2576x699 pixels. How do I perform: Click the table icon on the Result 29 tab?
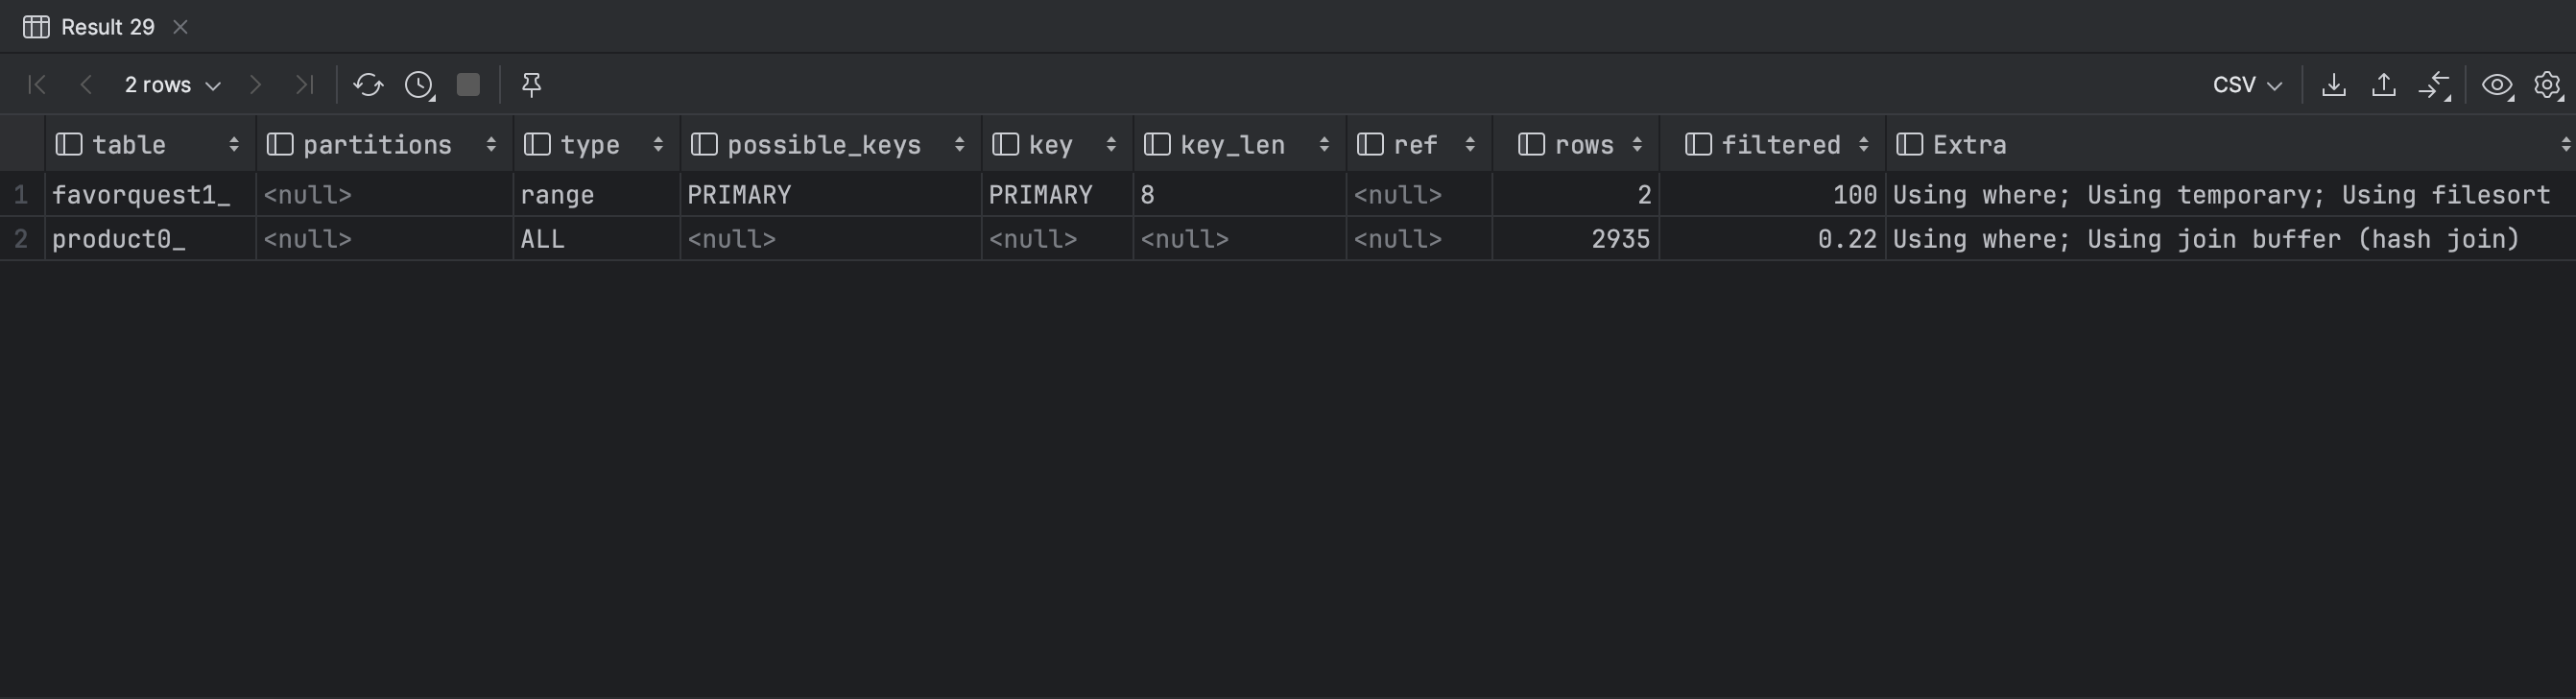point(36,27)
